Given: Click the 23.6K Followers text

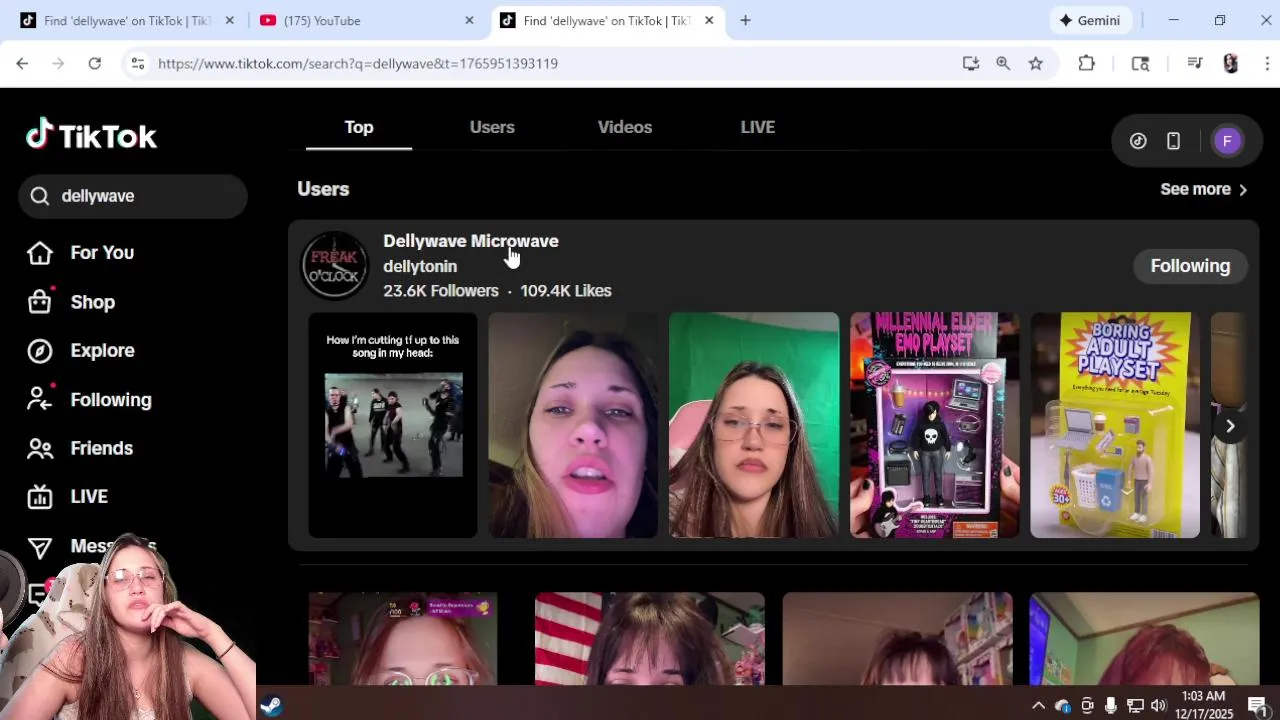Looking at the screenshot, I should coord(441,291).
